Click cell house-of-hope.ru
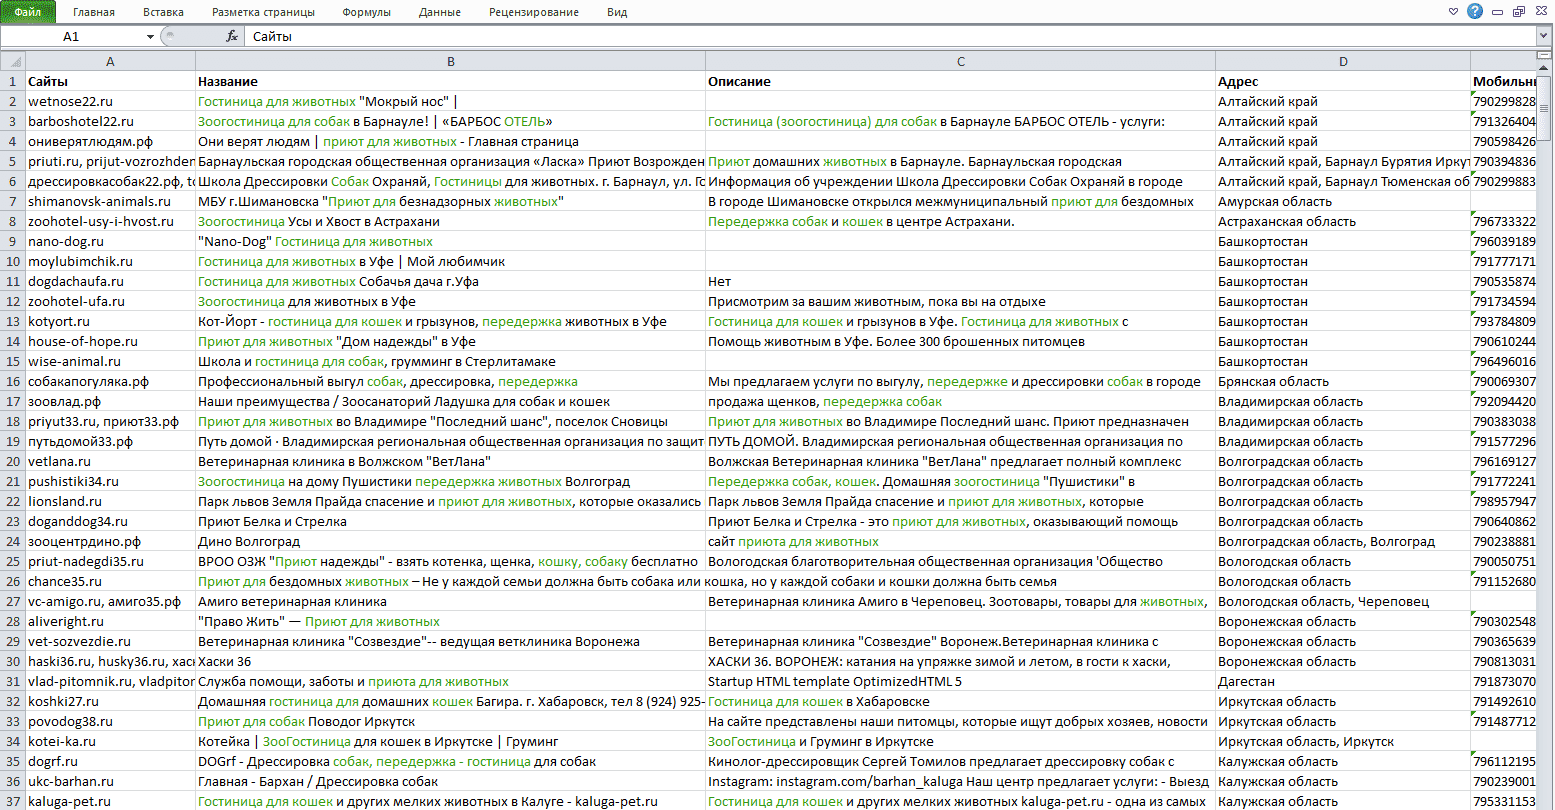 pyautogui.click(x=110, y=341)
